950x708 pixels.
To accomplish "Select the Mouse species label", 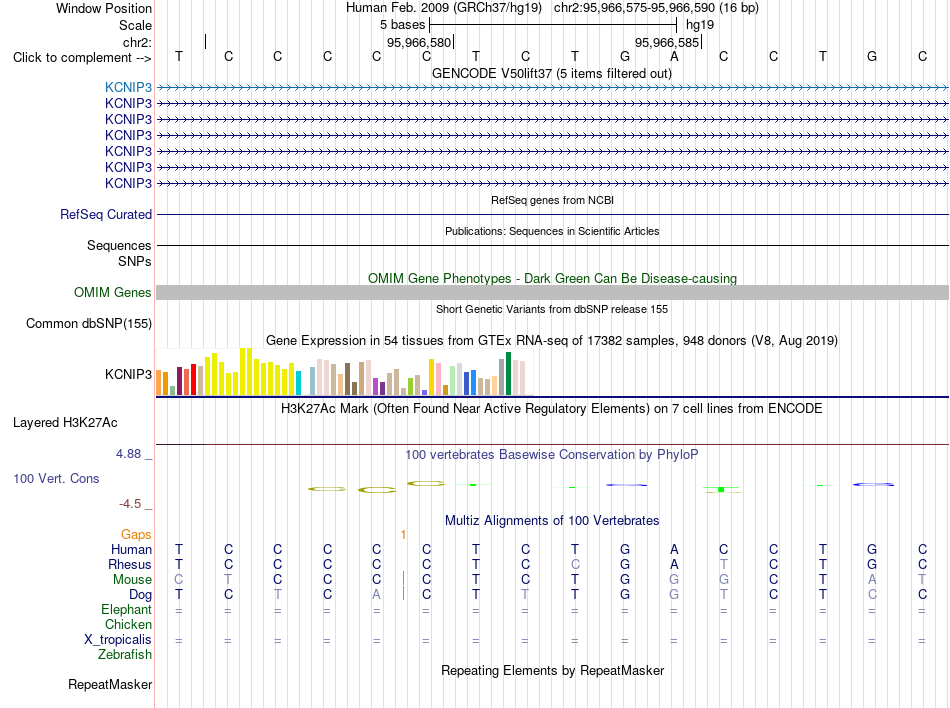I will point(131,580).
